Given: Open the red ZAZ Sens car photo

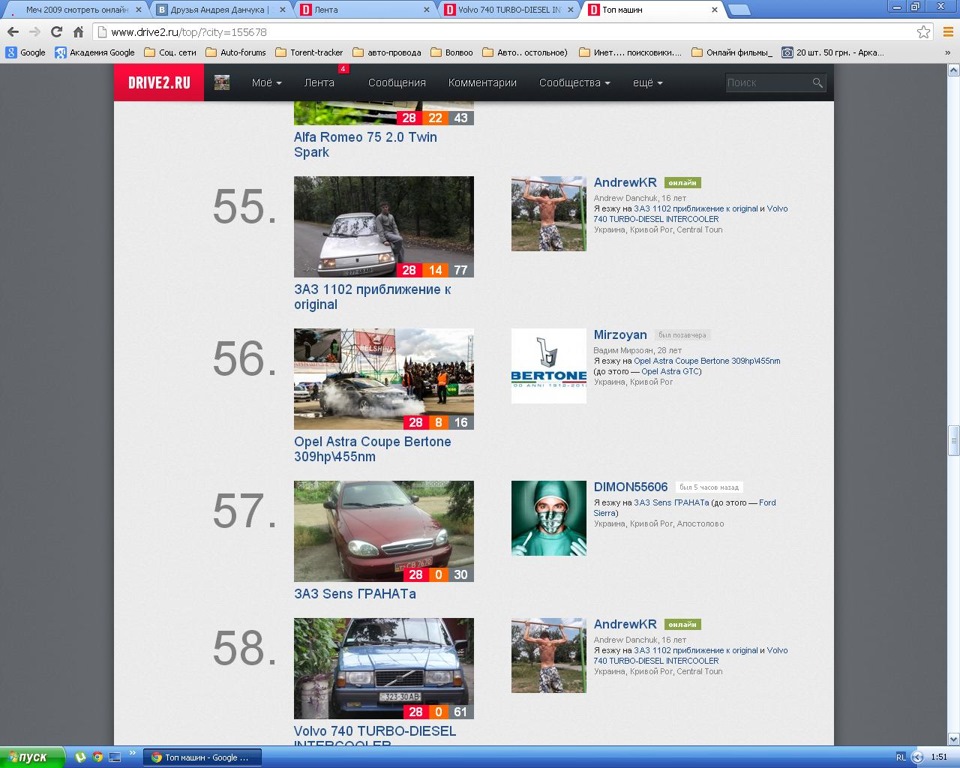Looking at the screenshot, I should 384,531.
